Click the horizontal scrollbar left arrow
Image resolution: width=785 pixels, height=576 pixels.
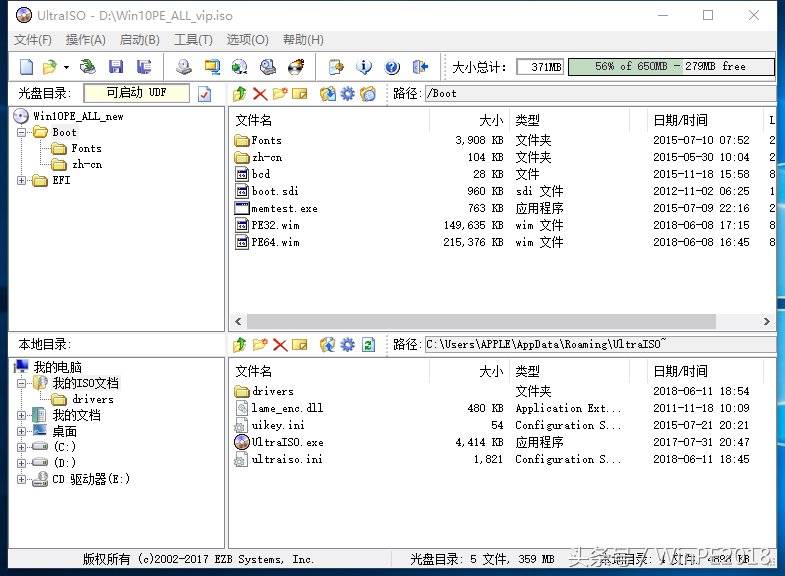tap(238, 321)
